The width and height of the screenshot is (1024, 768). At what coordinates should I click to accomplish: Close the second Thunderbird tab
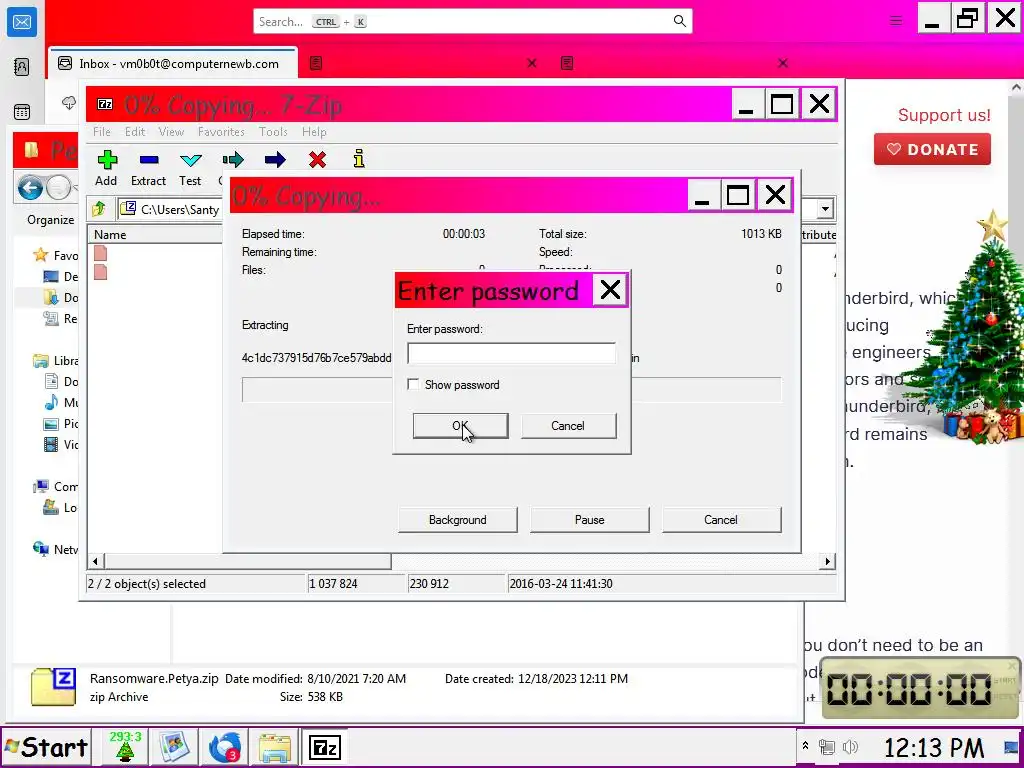click(532, 63)
